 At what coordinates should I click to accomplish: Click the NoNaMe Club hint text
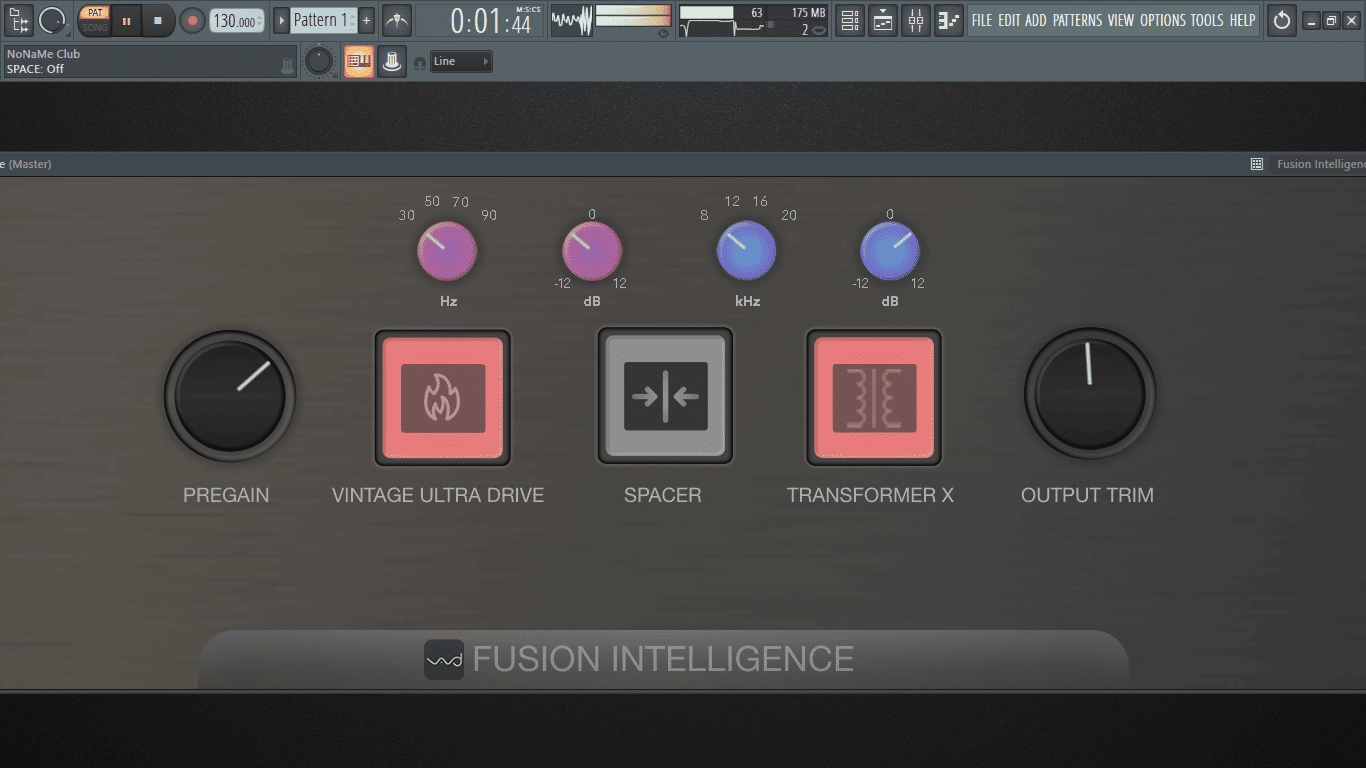tap(43, 54)
